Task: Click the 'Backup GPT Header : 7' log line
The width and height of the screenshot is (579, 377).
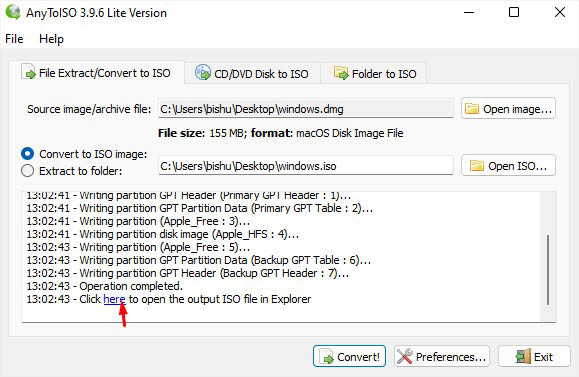Action: coord(188,273)
